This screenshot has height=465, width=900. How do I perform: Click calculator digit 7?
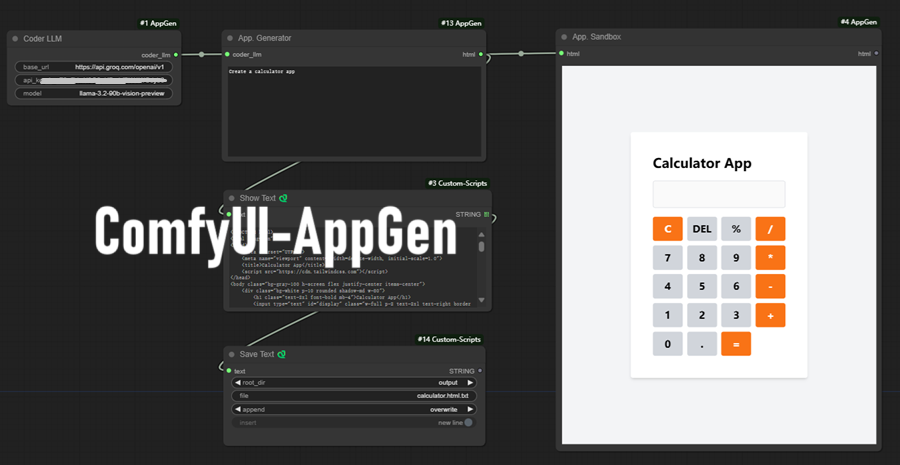click(668, 258)
